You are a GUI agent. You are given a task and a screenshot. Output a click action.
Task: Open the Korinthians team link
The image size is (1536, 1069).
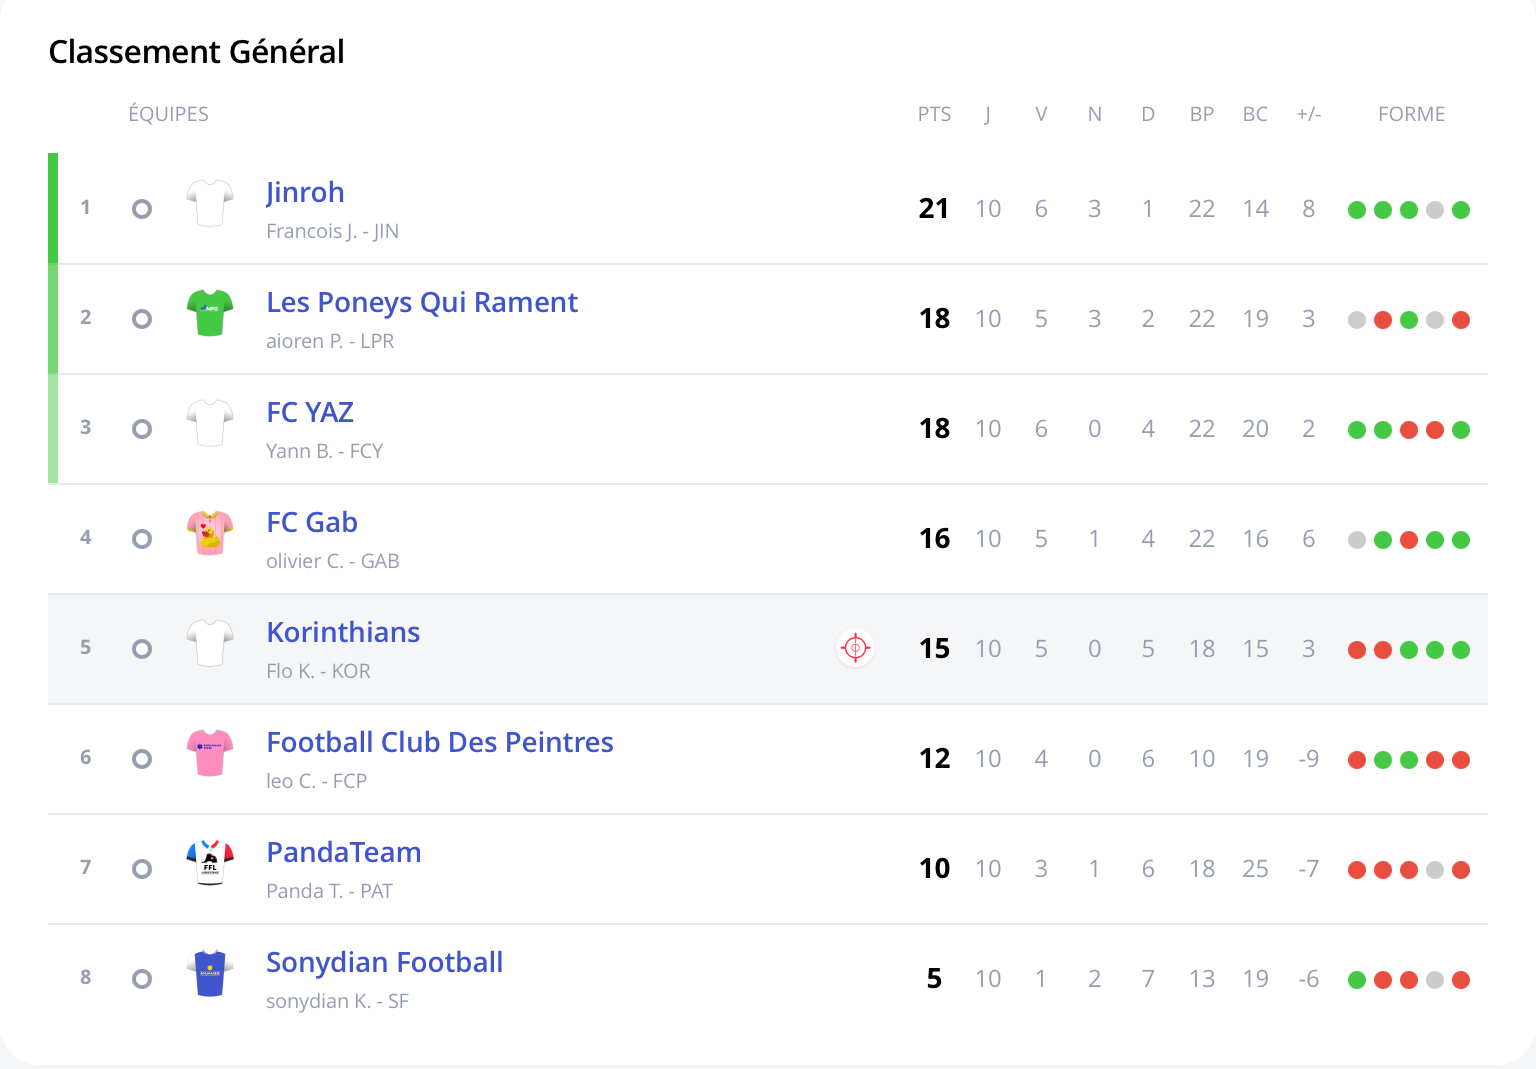click(343, 632)
